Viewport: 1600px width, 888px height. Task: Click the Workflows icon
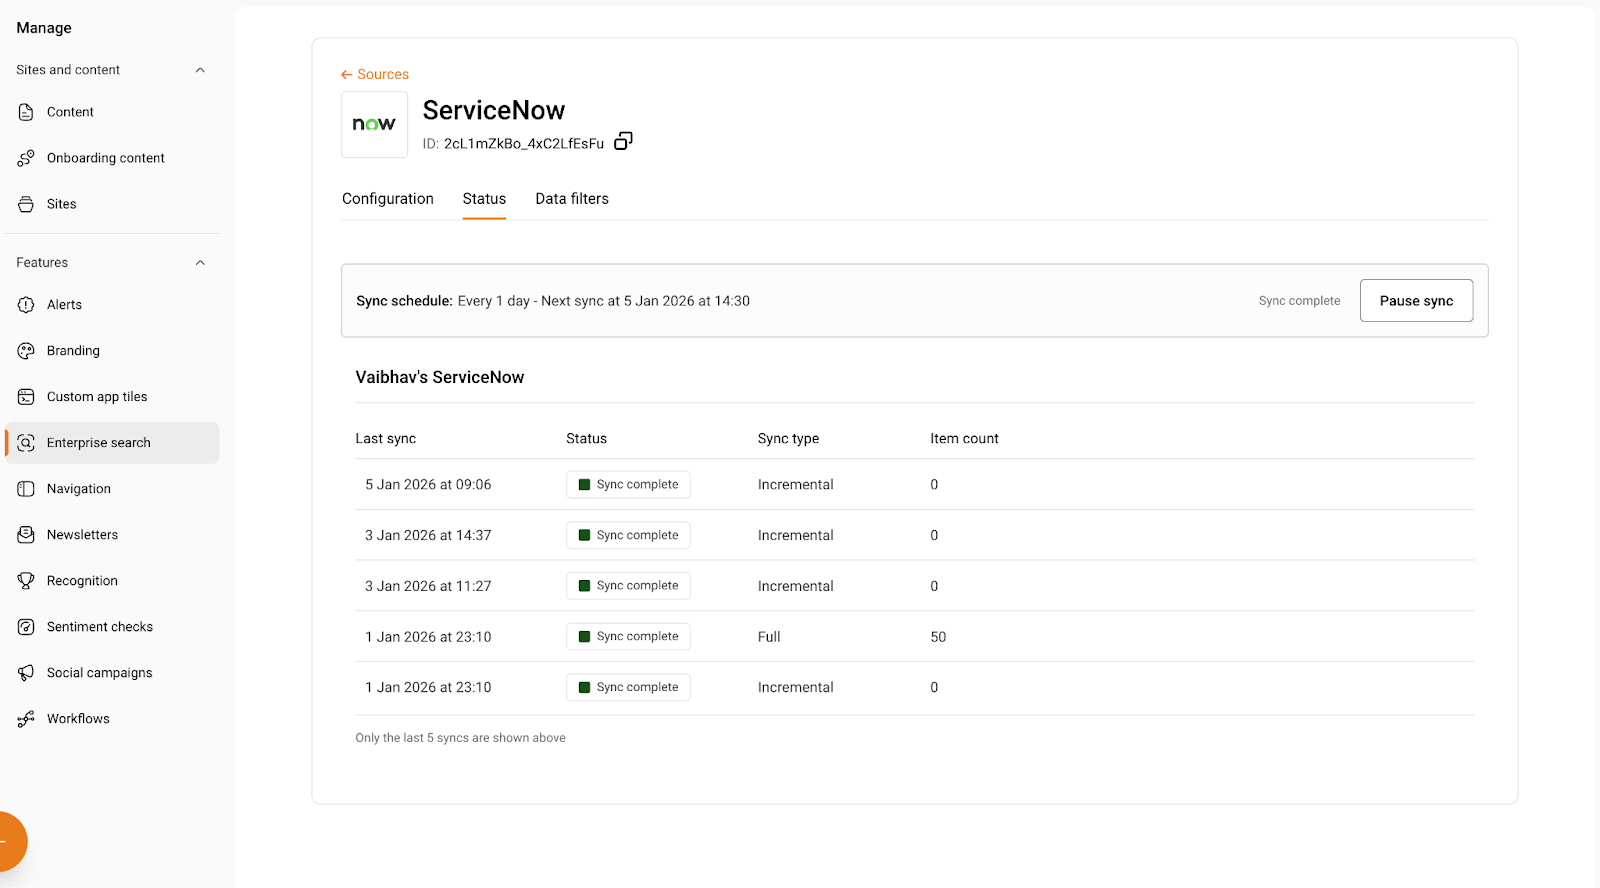(x=26, y=719)
